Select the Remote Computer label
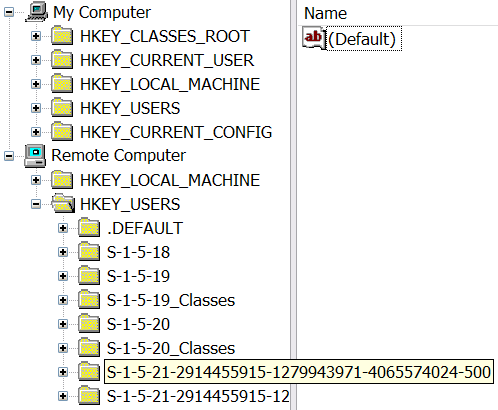498x410 pixels. pos(118,156)
